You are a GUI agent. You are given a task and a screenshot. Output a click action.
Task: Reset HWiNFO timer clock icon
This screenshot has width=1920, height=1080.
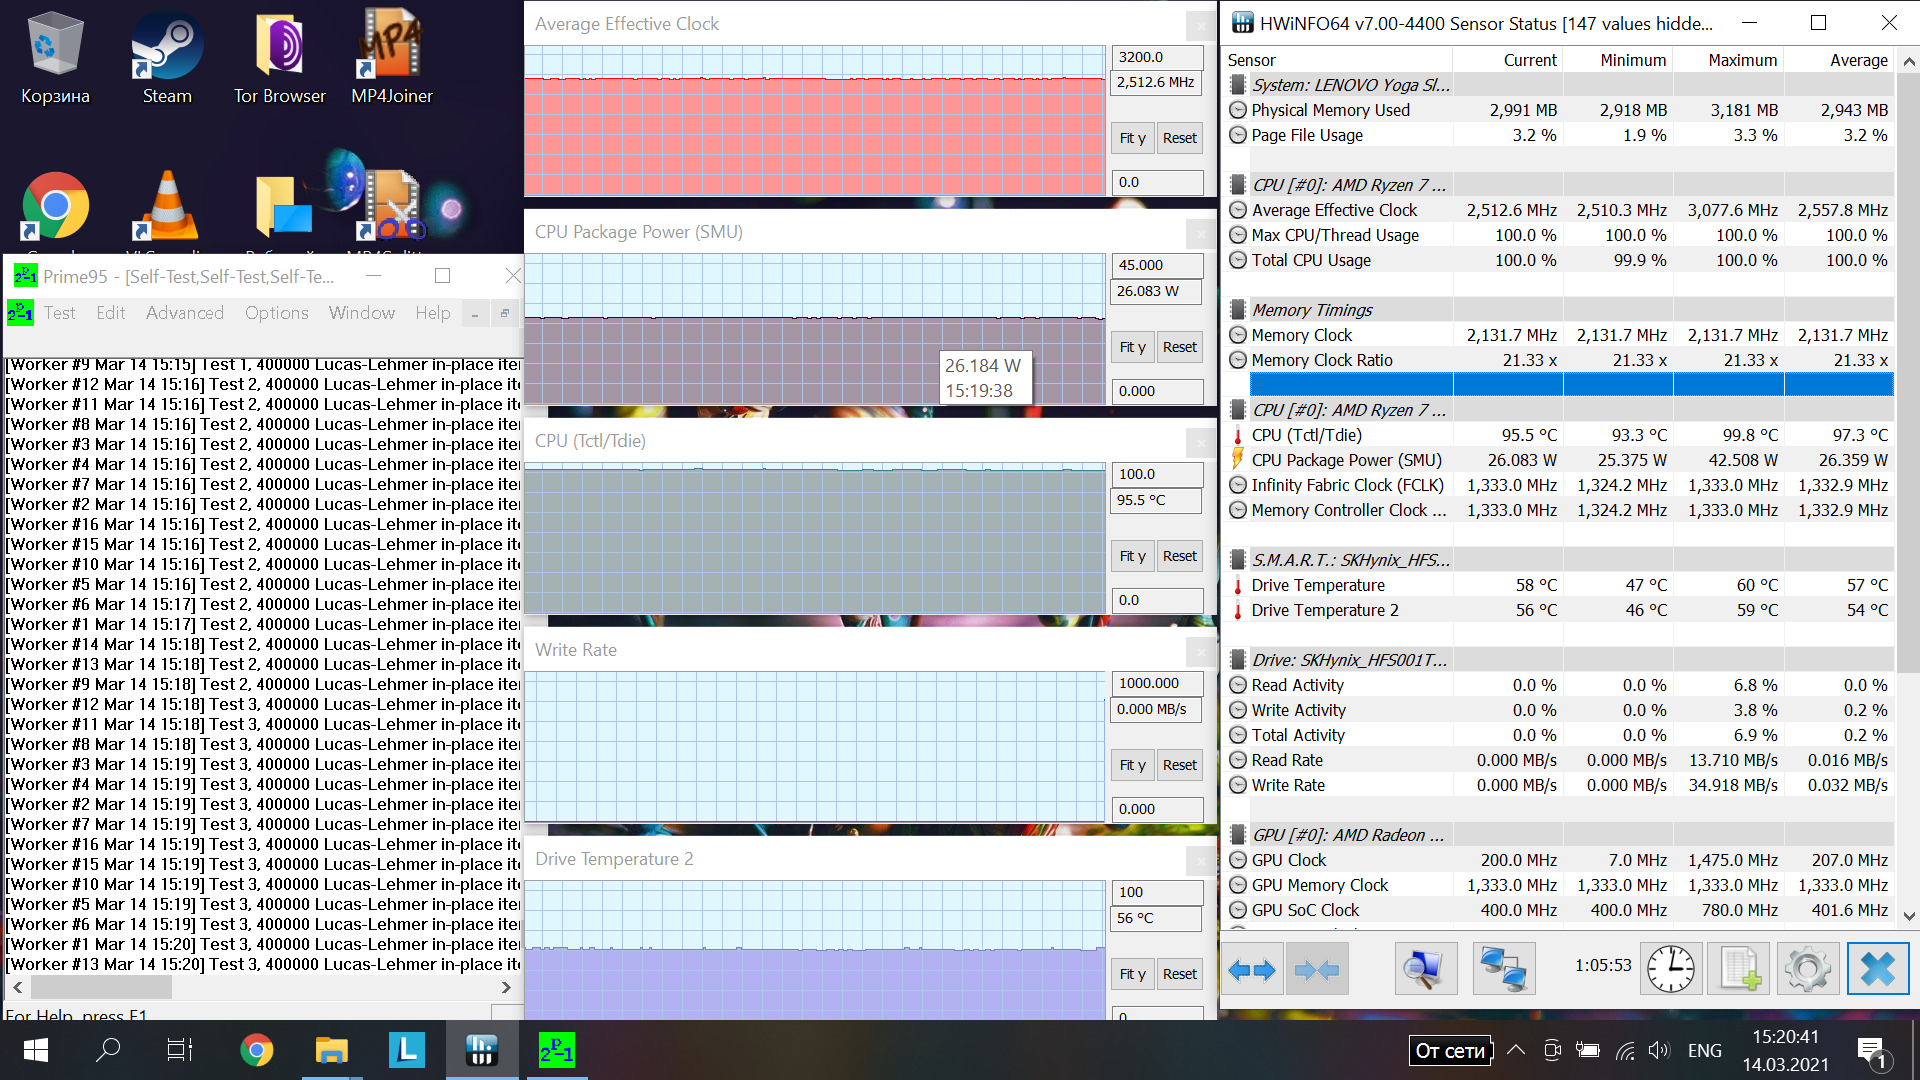(1671, 969)
